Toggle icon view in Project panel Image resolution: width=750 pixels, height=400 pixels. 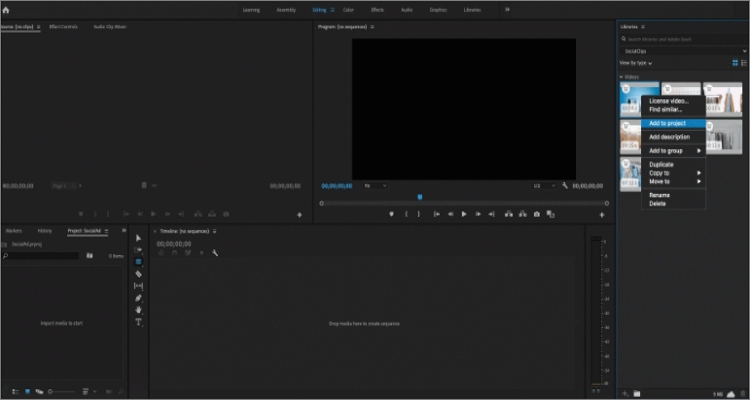[x=27, y=391]
